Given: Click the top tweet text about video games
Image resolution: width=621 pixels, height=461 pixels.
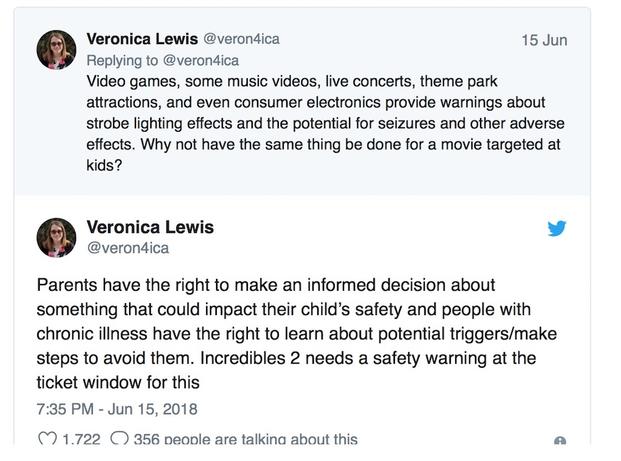Looking at the screenshot, I should [x=325, y=123].
